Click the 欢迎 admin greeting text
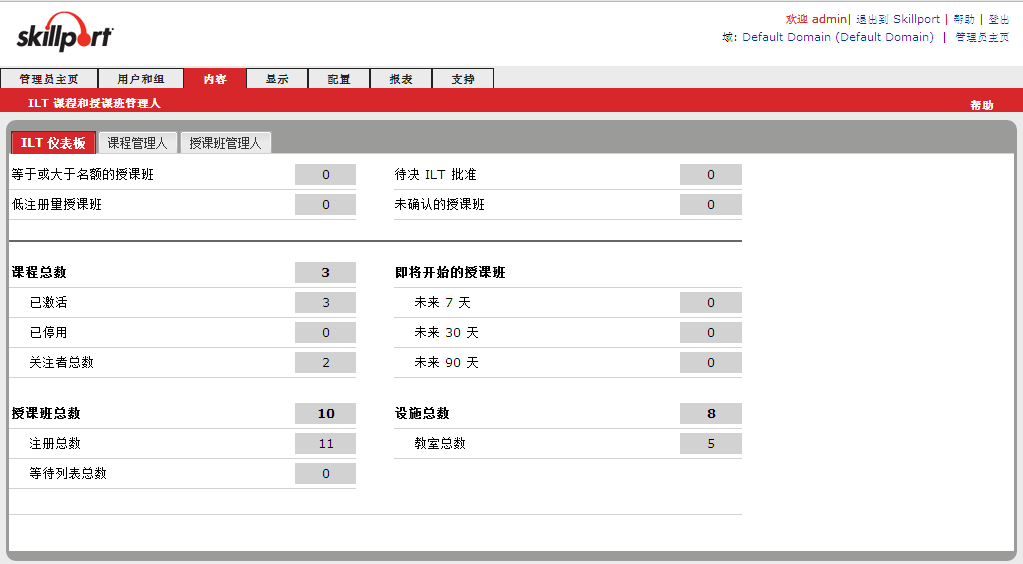This screenshot has width=1023, height=564. pos(816,19)
